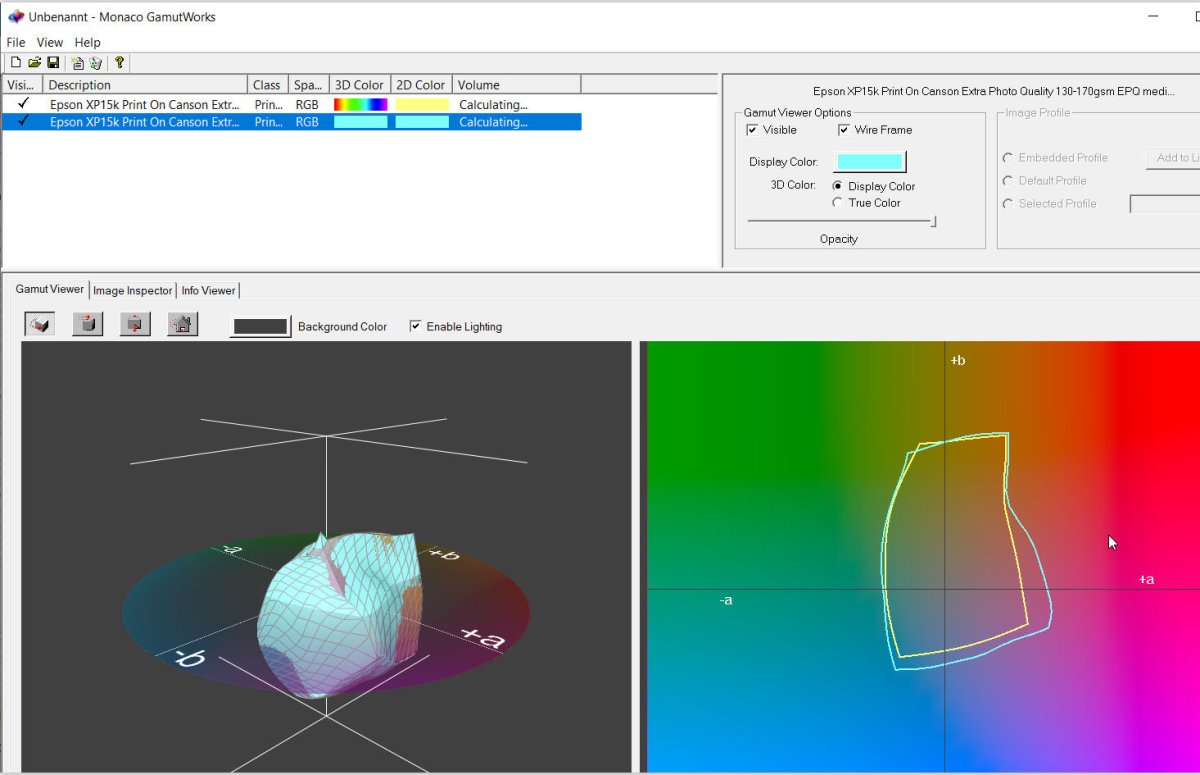Toggle the Wire Frame checkbox
Viewport: 1200px width, 775px height.
coord(844,130)
